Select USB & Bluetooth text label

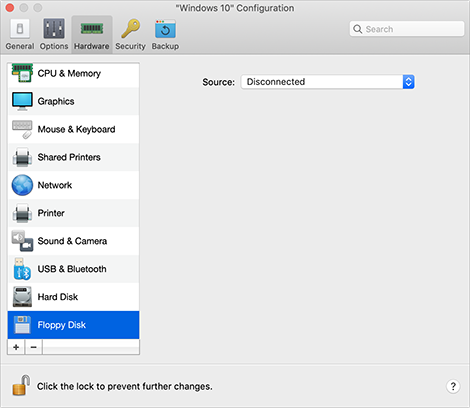point(72,269)
